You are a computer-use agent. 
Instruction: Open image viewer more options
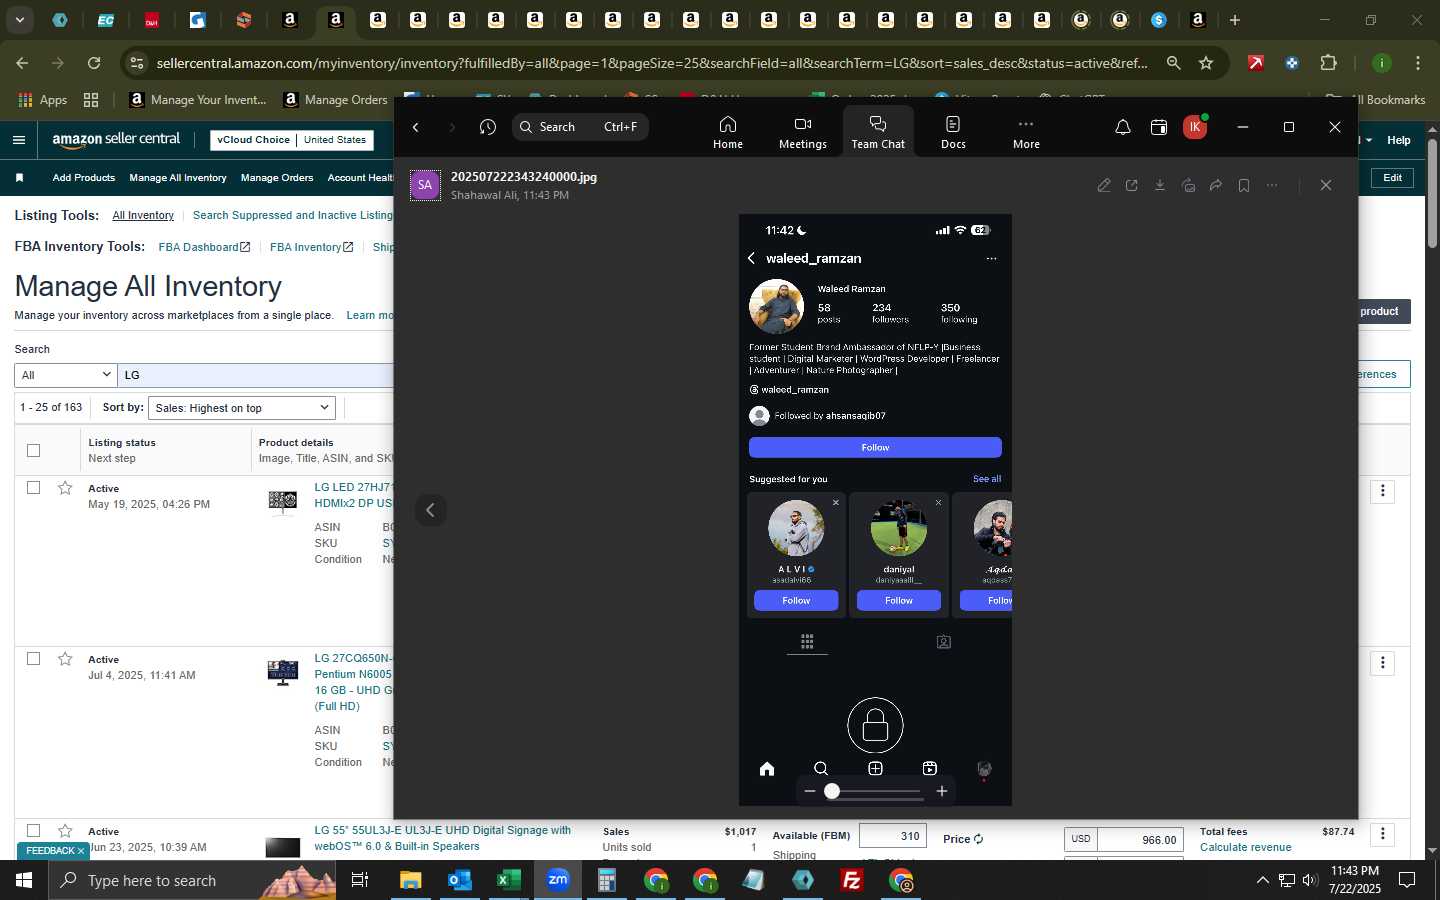click(1272, 185)
